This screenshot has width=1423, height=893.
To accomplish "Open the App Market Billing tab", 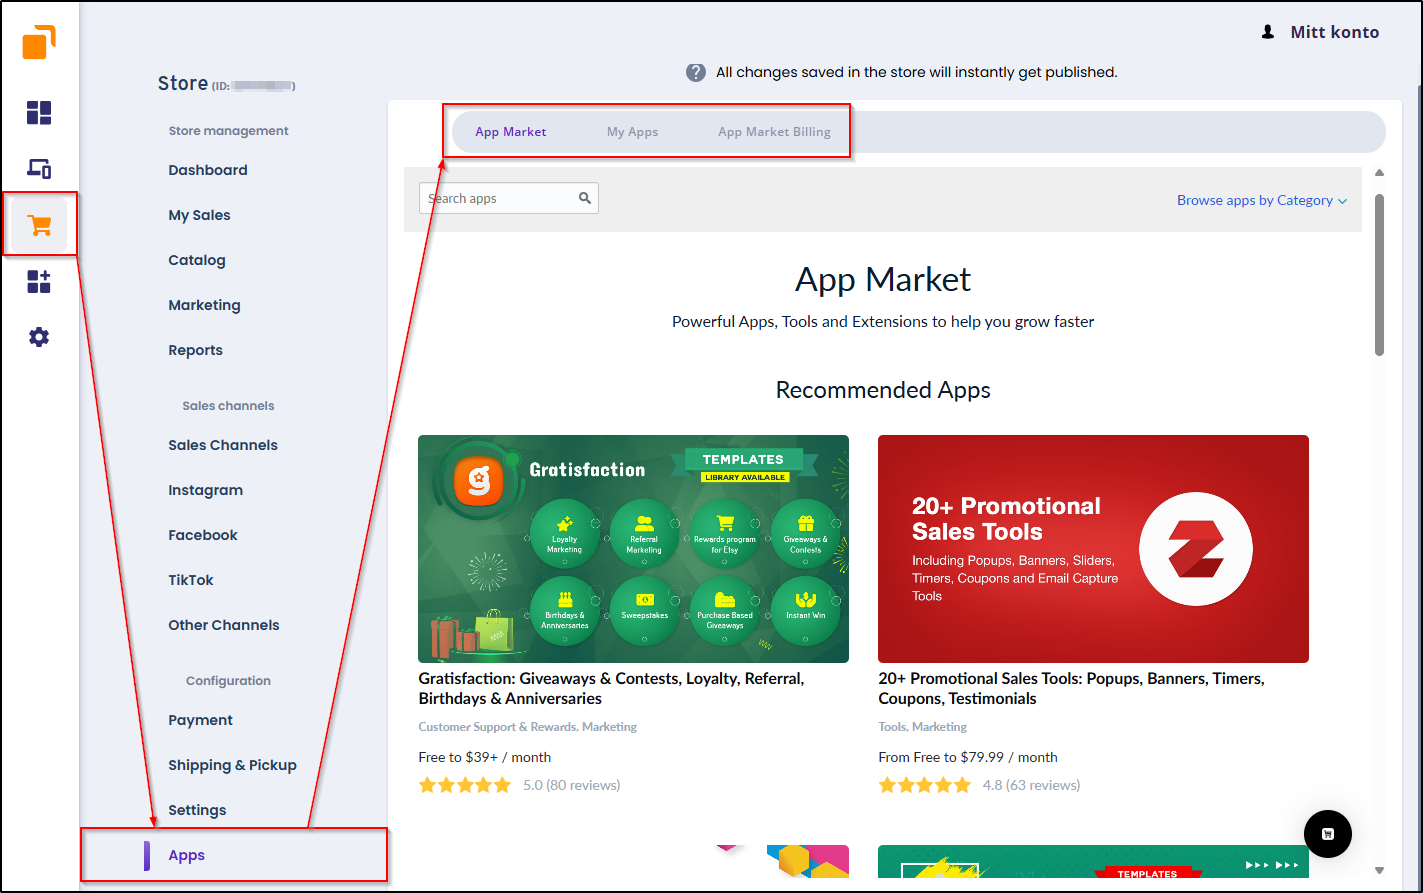I will (x=775, y=131).
